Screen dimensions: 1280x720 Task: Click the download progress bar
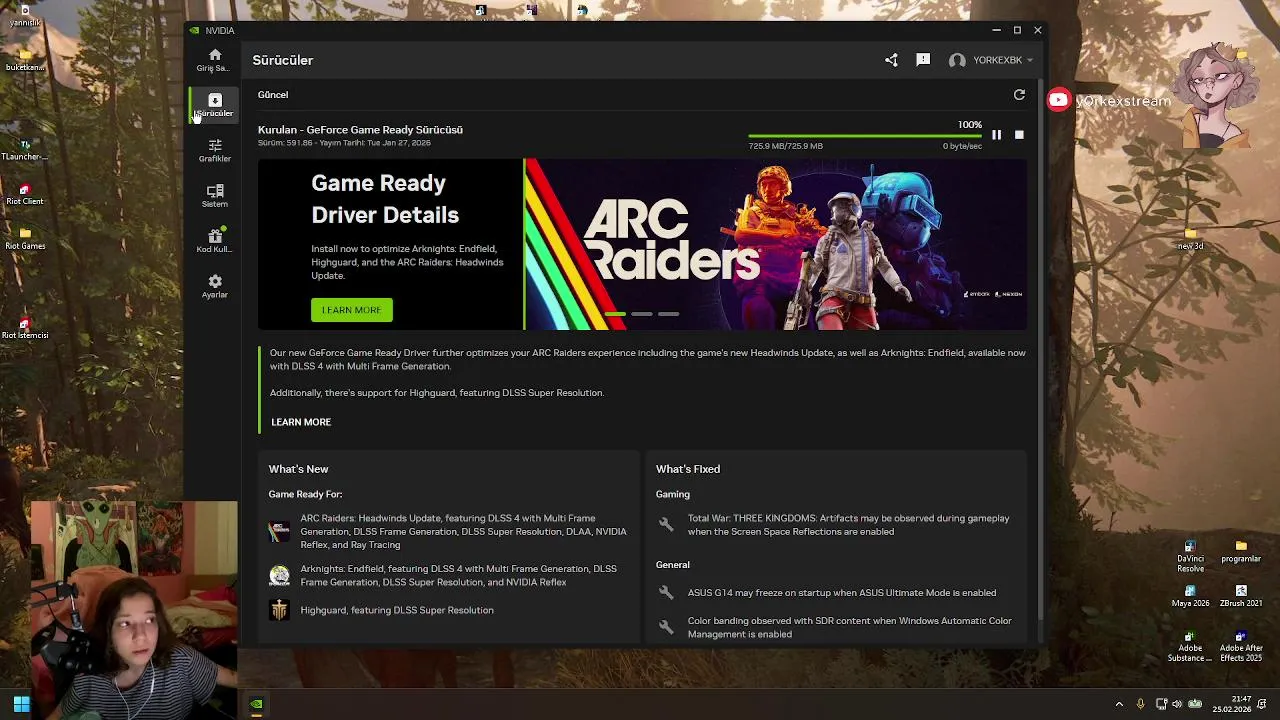865,135
